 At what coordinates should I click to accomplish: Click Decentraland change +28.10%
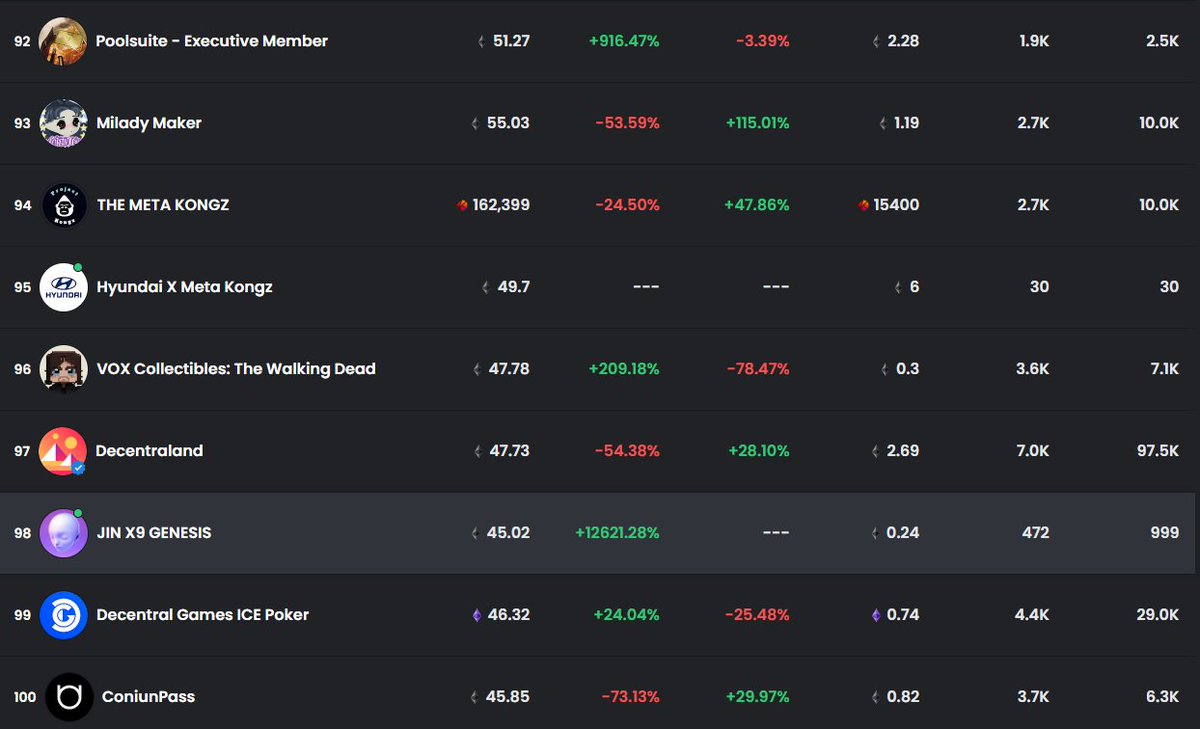coord(757,451)
